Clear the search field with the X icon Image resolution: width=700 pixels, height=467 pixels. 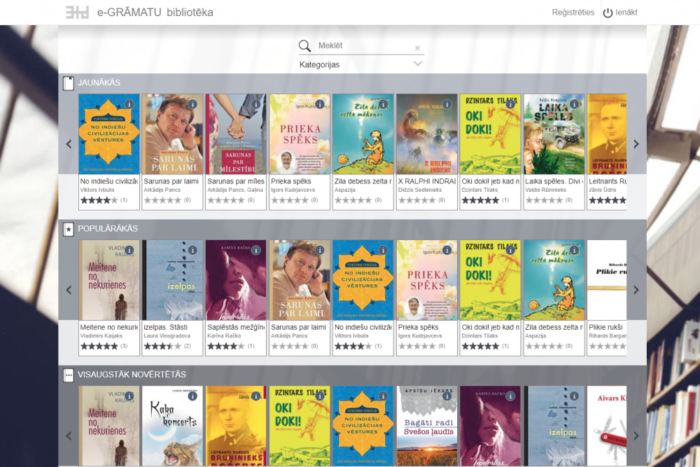[417, 48]
